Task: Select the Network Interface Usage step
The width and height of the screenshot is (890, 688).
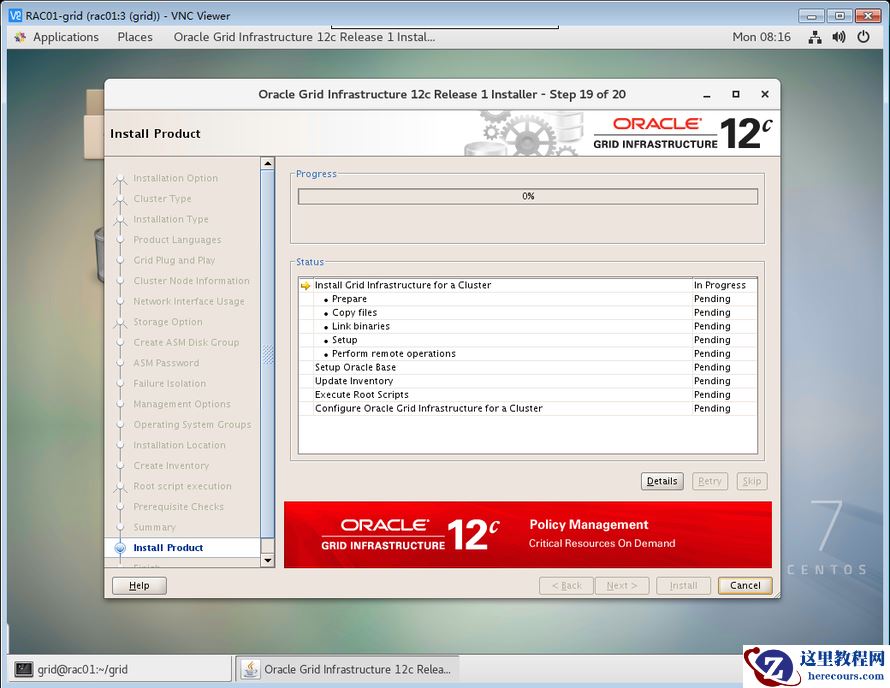Action: 188,301
